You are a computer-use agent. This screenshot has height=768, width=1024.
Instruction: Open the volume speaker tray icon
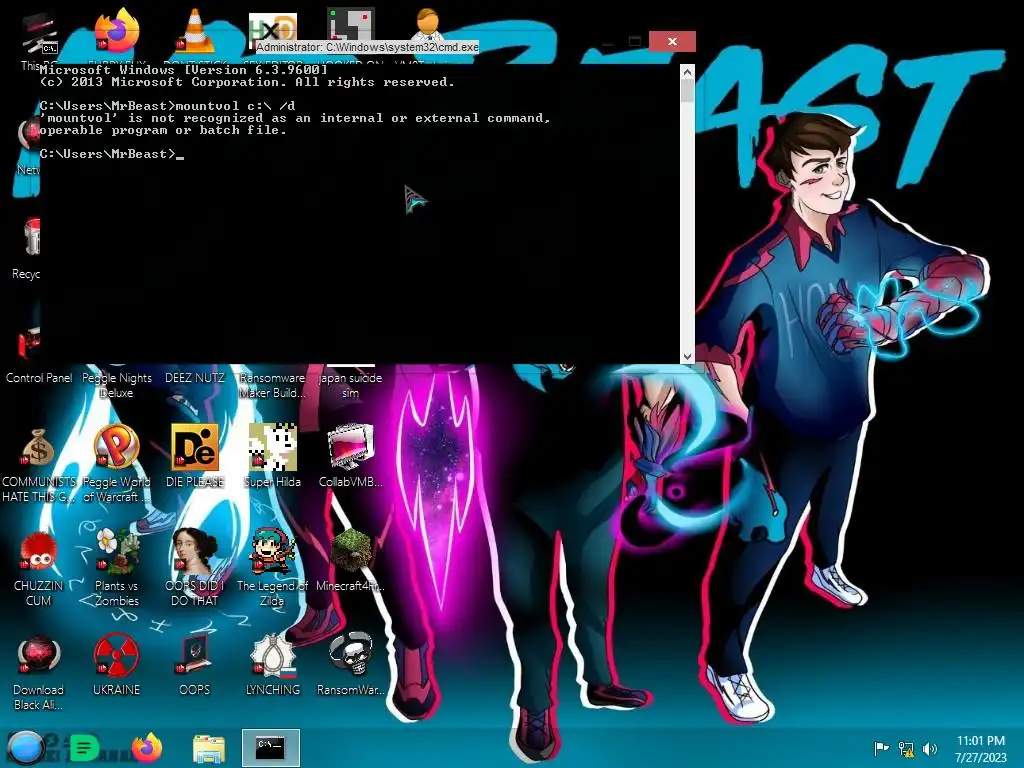(930, 748)
